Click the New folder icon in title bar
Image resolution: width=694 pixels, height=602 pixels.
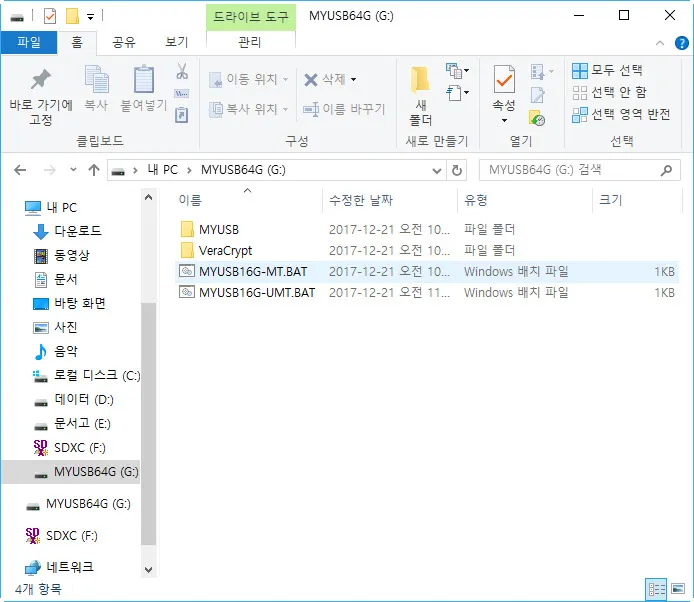click(72, 17)
